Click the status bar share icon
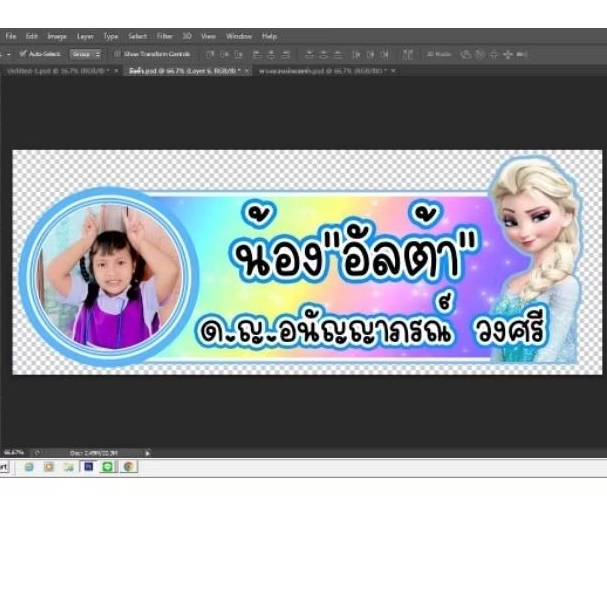 (37, 453)
